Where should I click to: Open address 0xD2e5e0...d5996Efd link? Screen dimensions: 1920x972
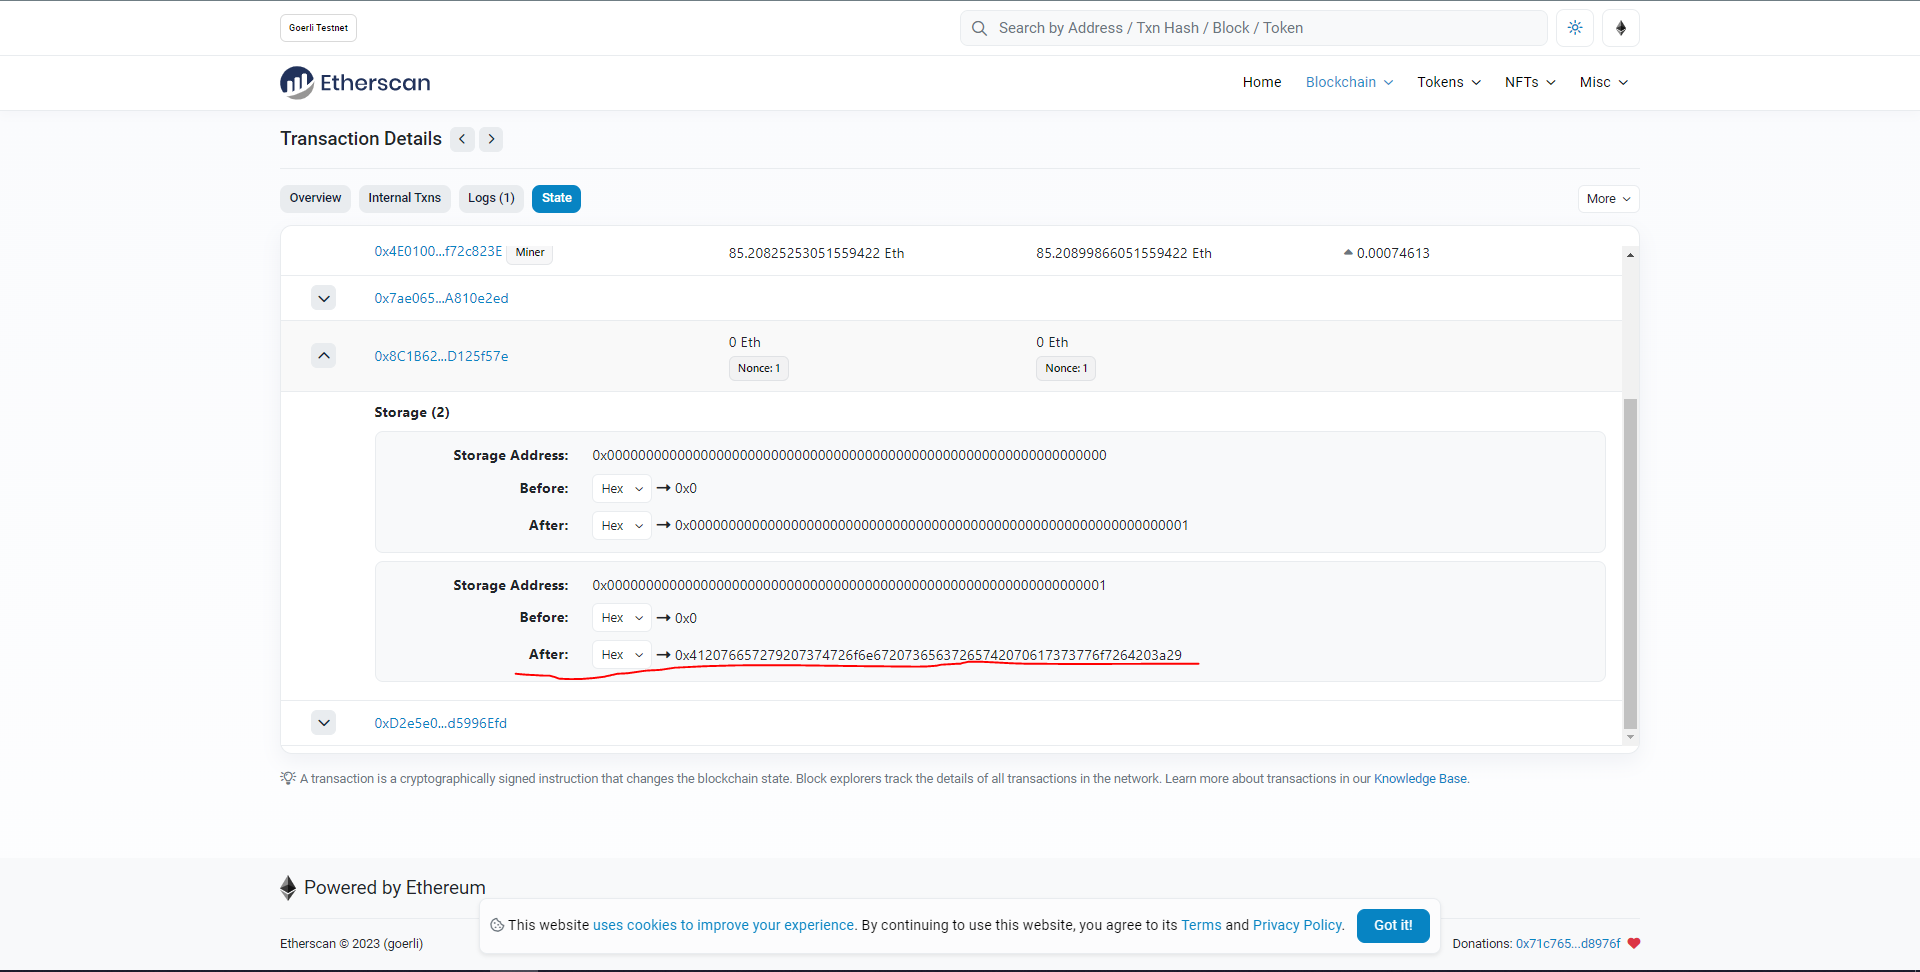pos(440,723)
